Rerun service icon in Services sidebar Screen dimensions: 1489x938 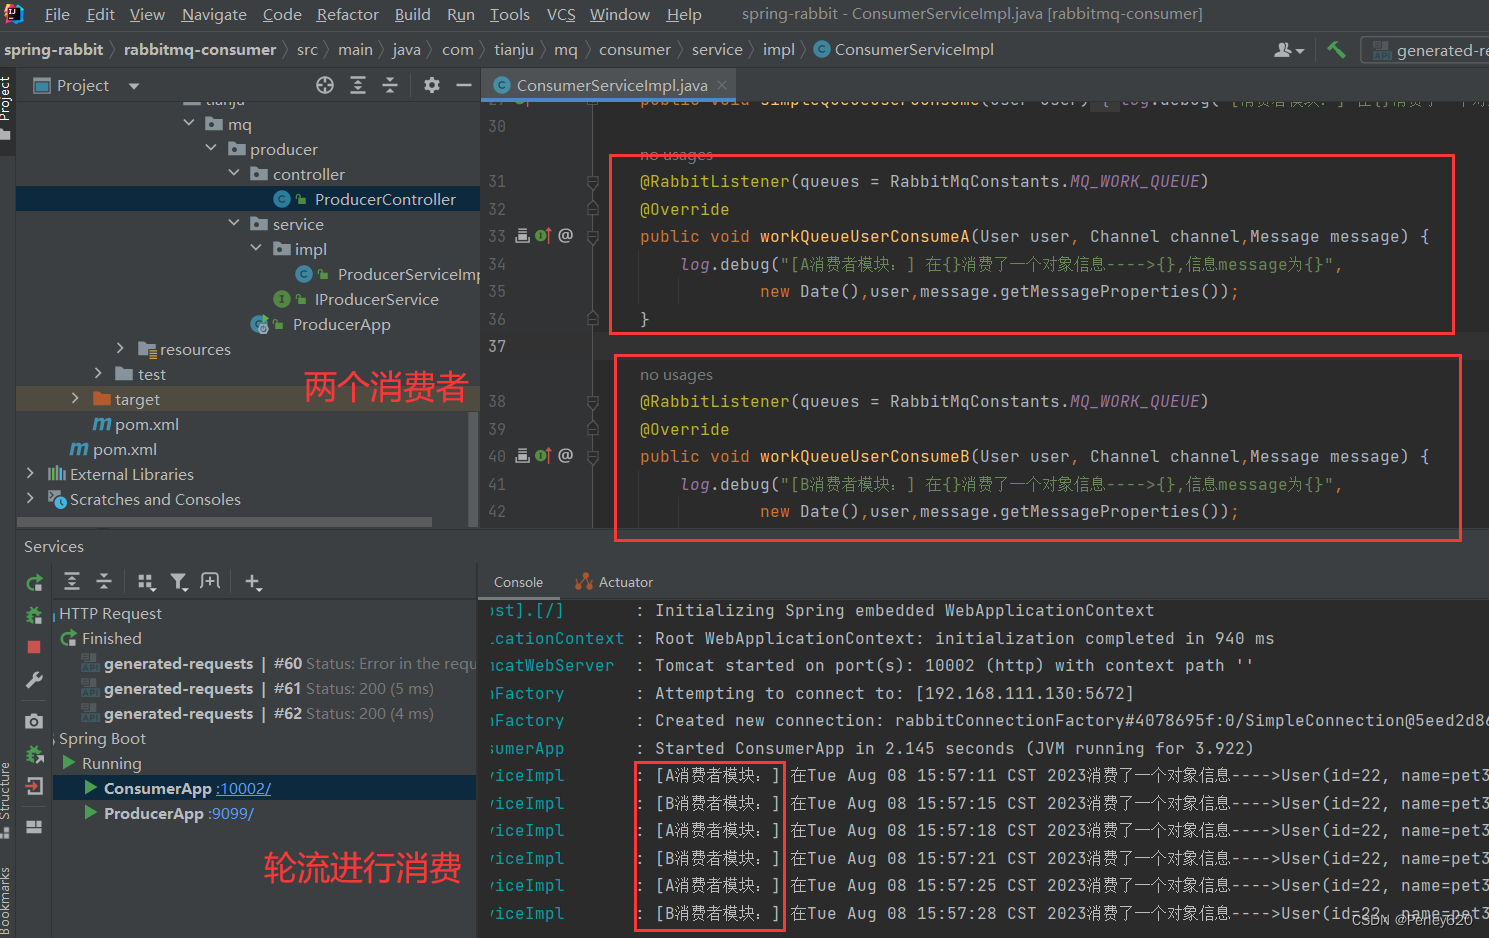coord(34,582)
